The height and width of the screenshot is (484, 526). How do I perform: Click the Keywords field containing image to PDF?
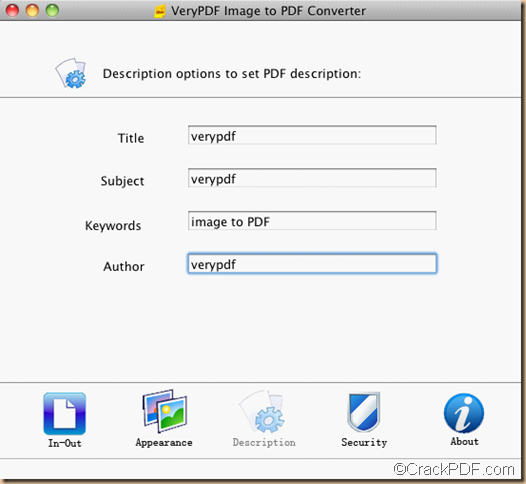pos(312,220)
